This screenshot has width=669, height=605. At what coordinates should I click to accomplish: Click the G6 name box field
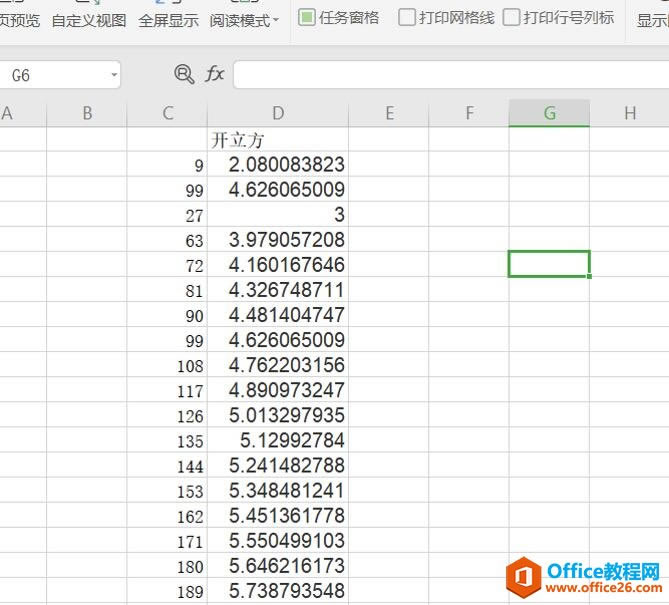coord(60,75)
